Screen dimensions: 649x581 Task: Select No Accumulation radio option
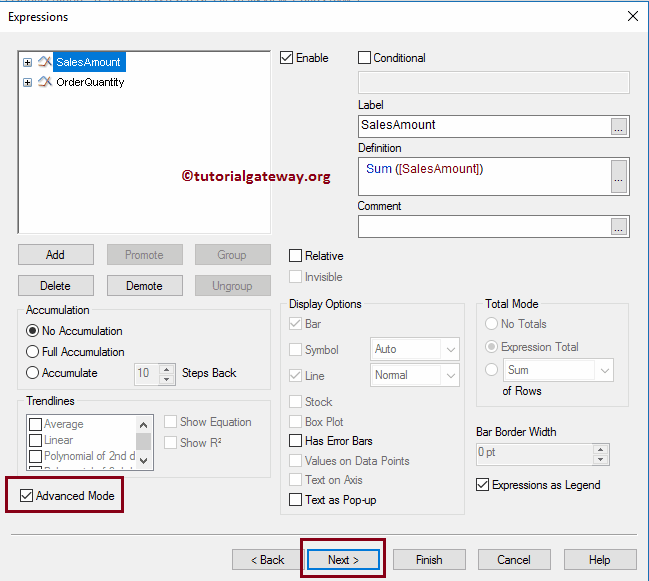pos(32,331)
